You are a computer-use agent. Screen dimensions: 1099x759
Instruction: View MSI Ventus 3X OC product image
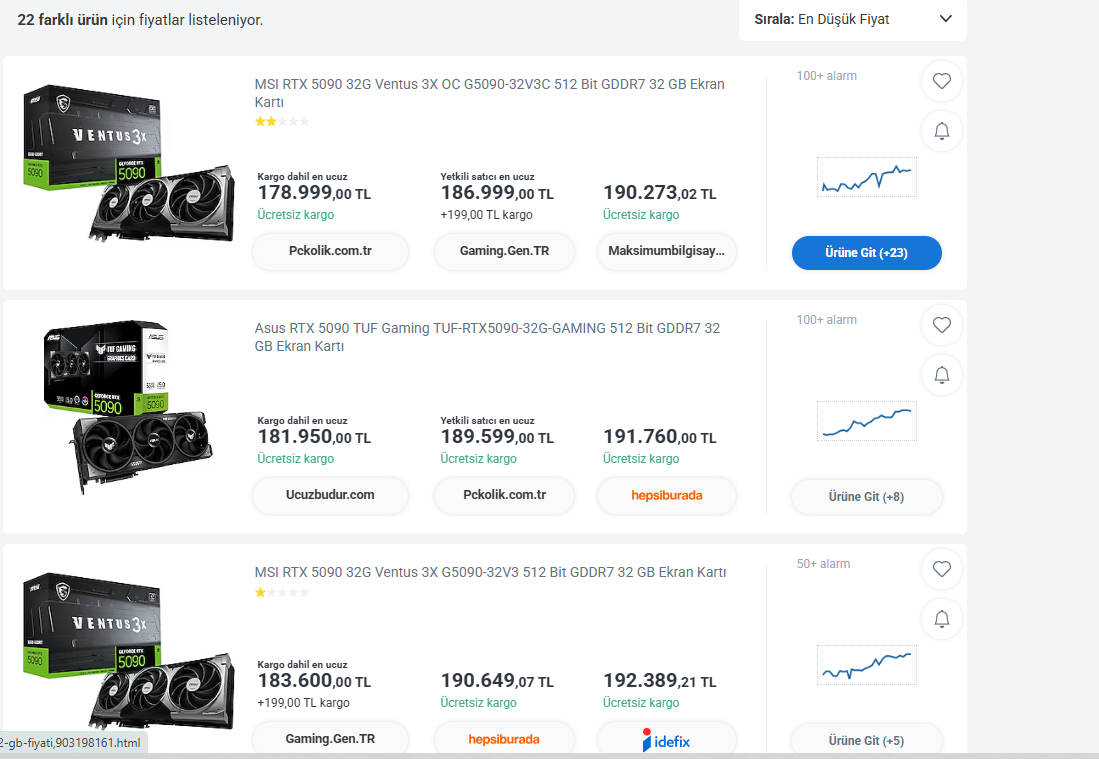pyautogui.click(x=128, y=163)
